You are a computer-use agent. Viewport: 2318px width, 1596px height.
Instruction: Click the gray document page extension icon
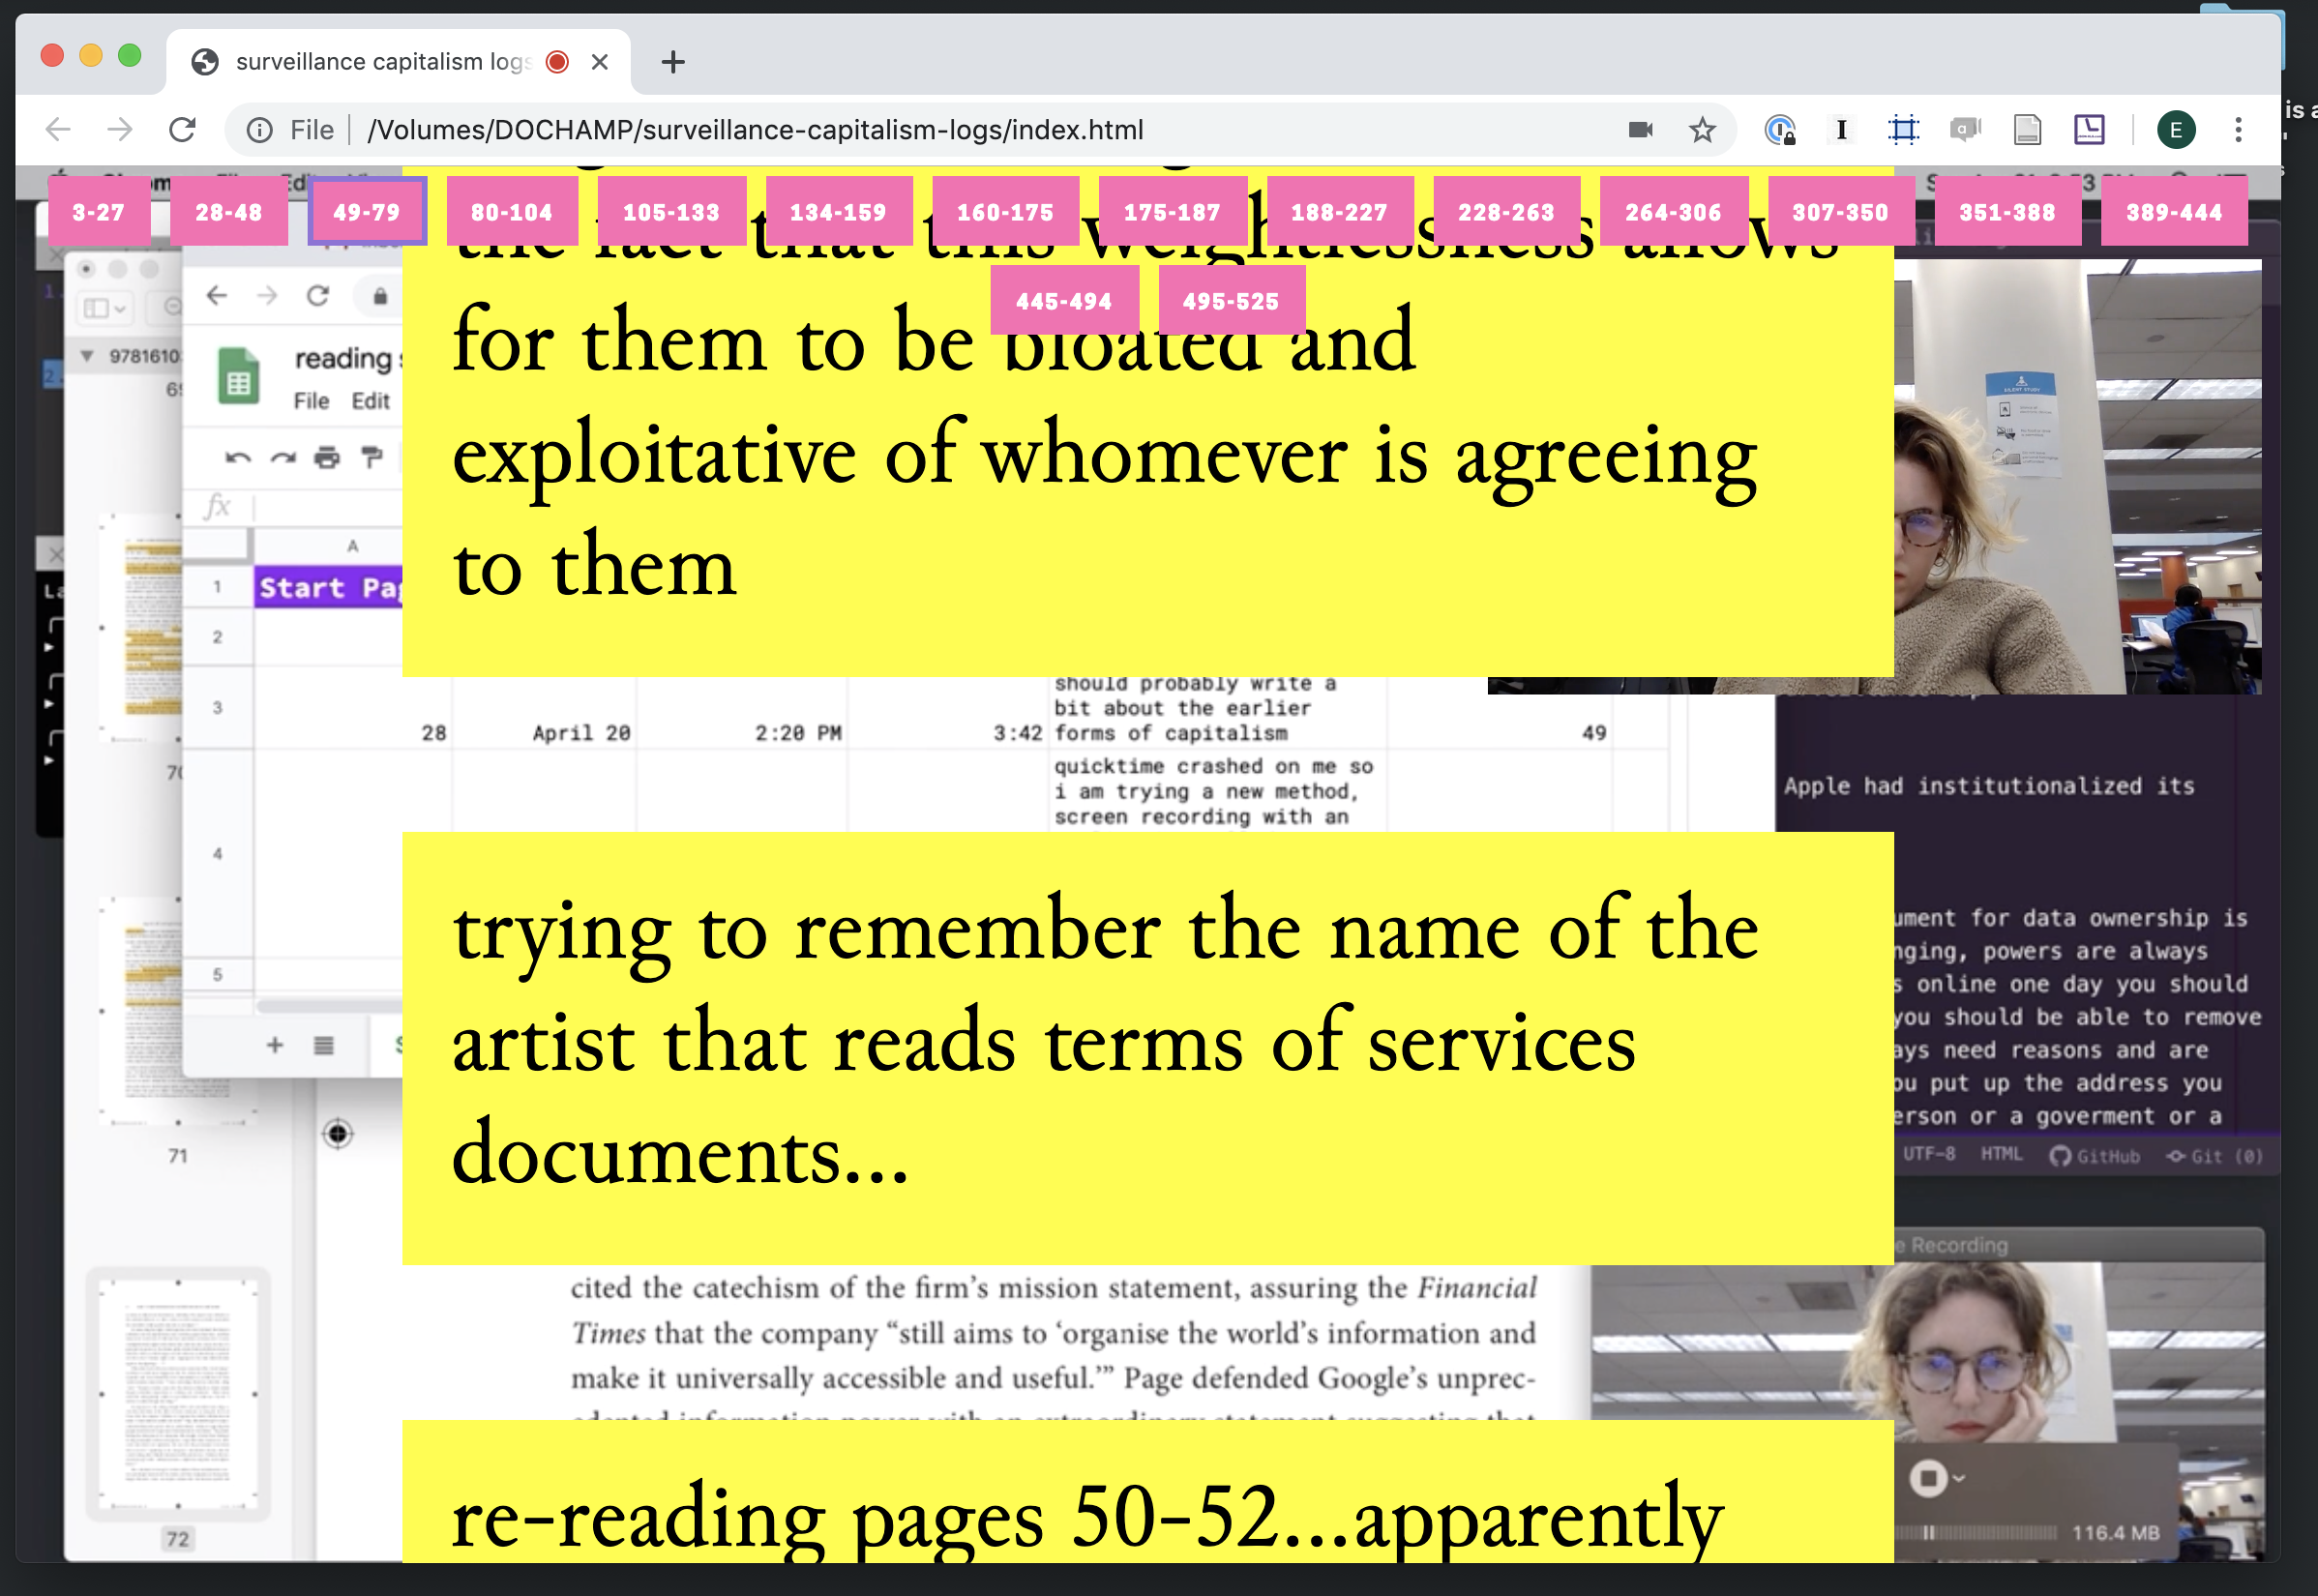(x=2027, y=130)
